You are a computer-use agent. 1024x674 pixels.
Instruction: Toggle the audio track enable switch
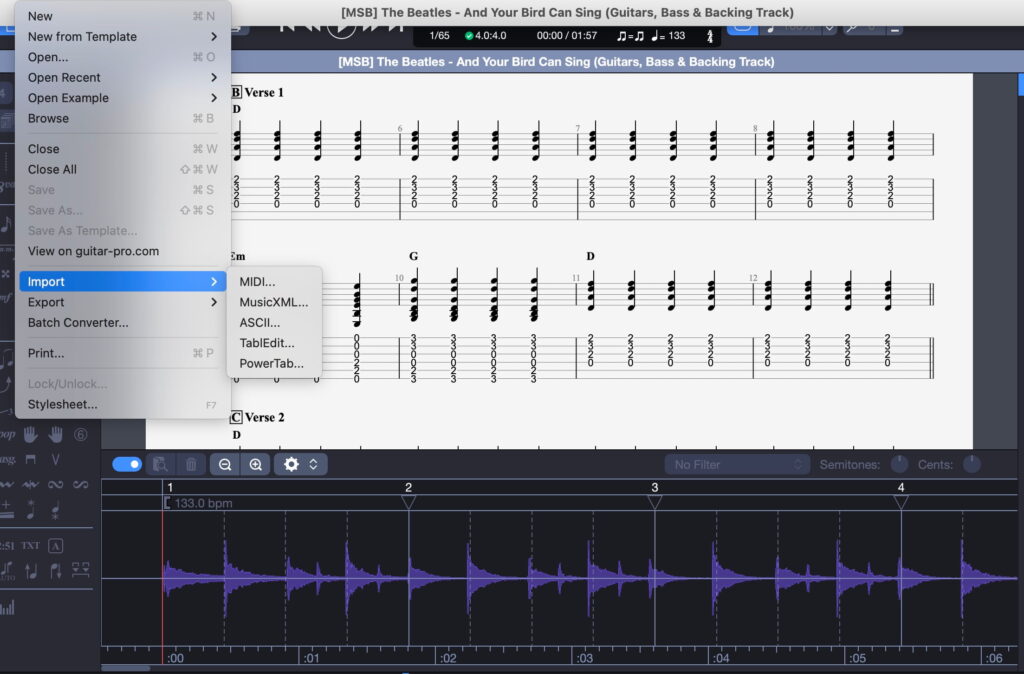pyautogui.click(x=127, y=464)
